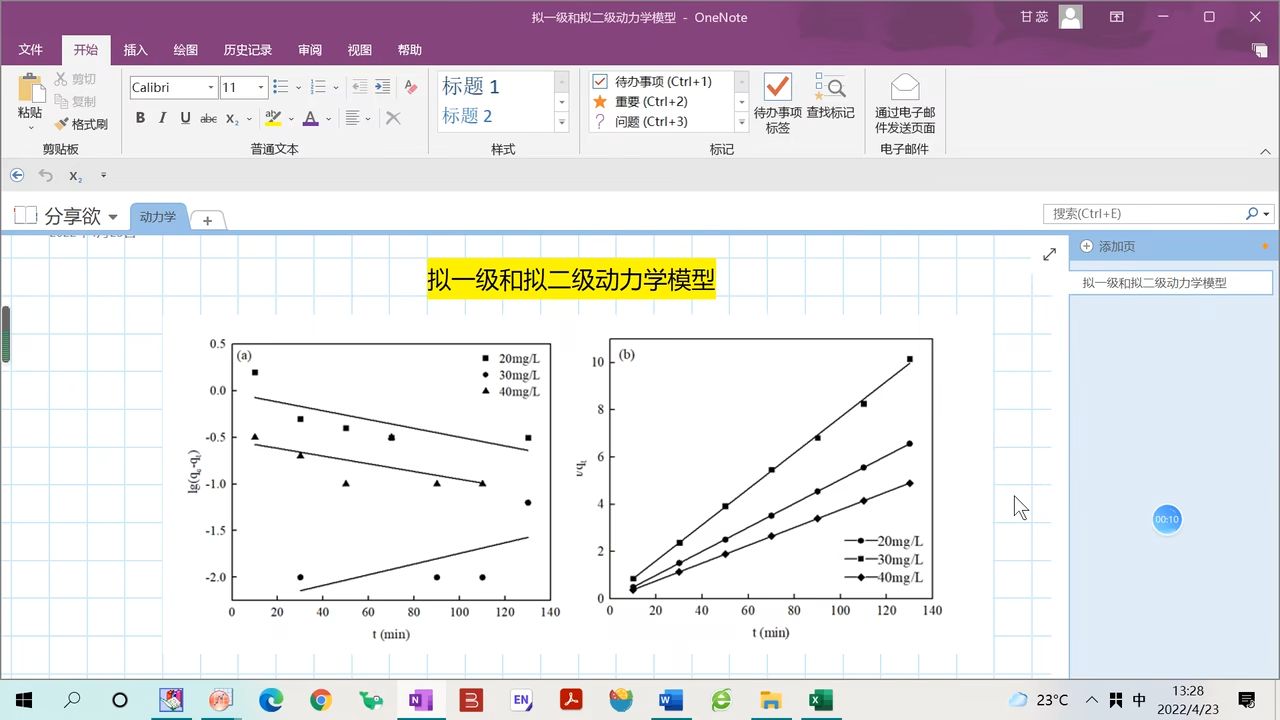
Task: Click the back navigation arrow
Action: point(17,175)
